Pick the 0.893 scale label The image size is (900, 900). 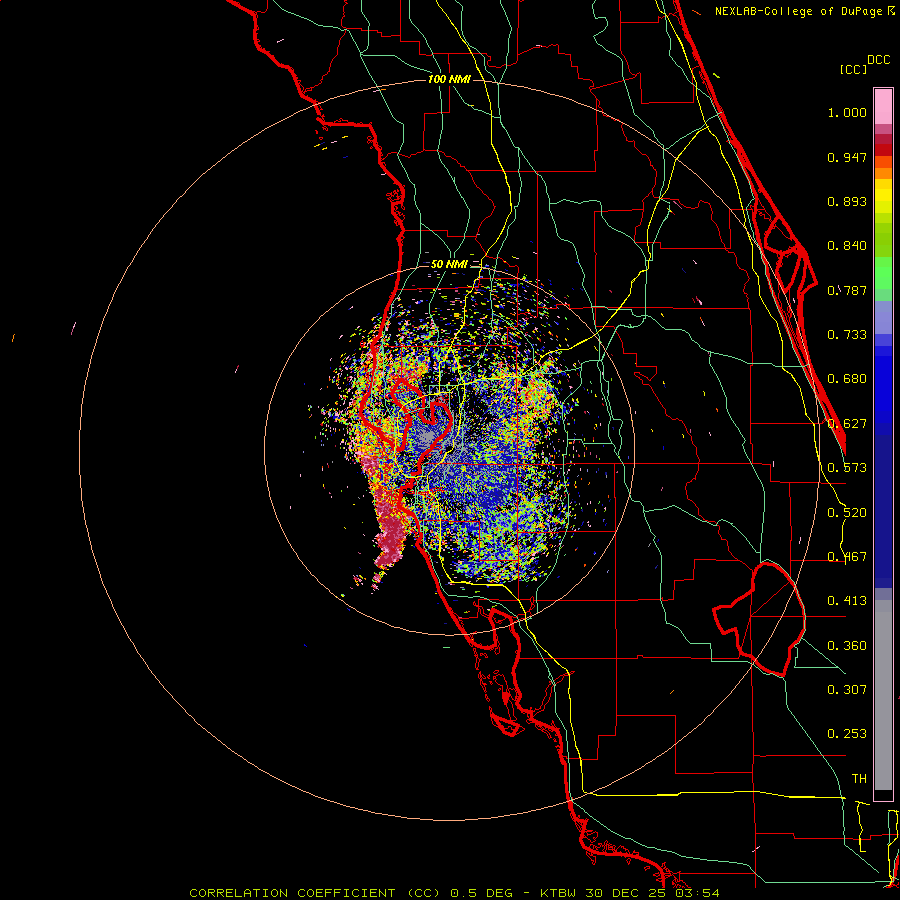tap(847, 201)
